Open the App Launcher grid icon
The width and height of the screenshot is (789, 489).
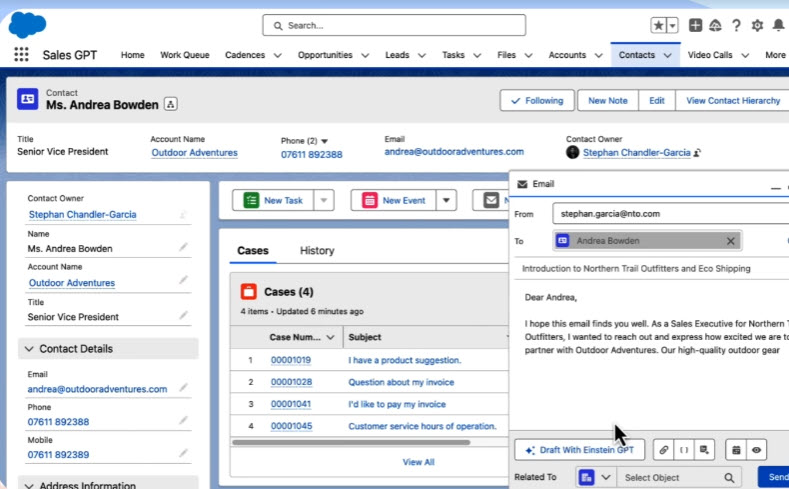point(21,54)
